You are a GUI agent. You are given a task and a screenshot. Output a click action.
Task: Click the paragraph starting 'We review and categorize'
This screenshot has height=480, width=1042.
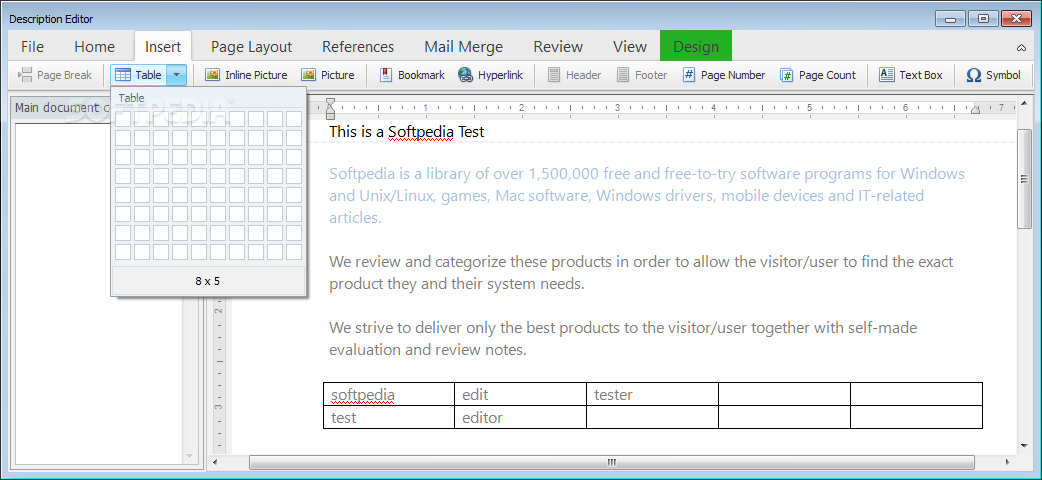[642, 273]
